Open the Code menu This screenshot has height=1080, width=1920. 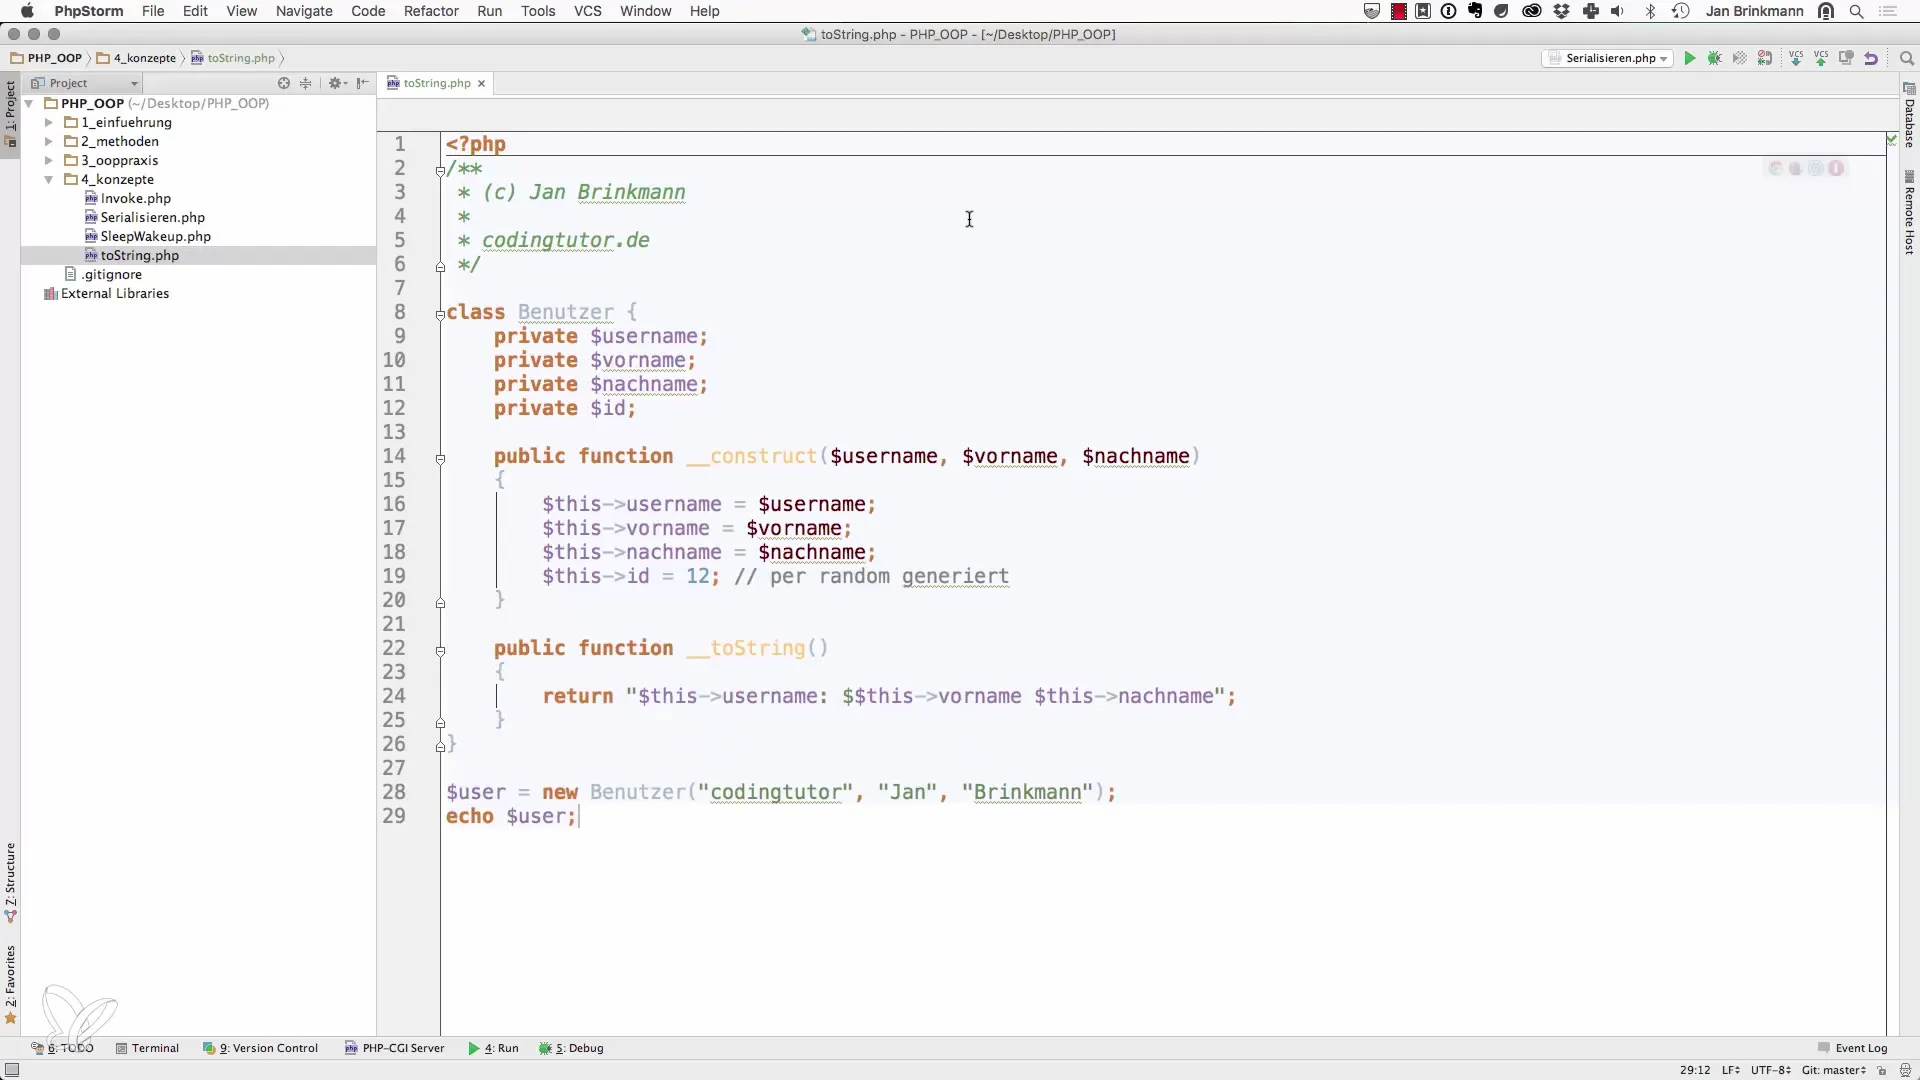(x=368, y=11)
